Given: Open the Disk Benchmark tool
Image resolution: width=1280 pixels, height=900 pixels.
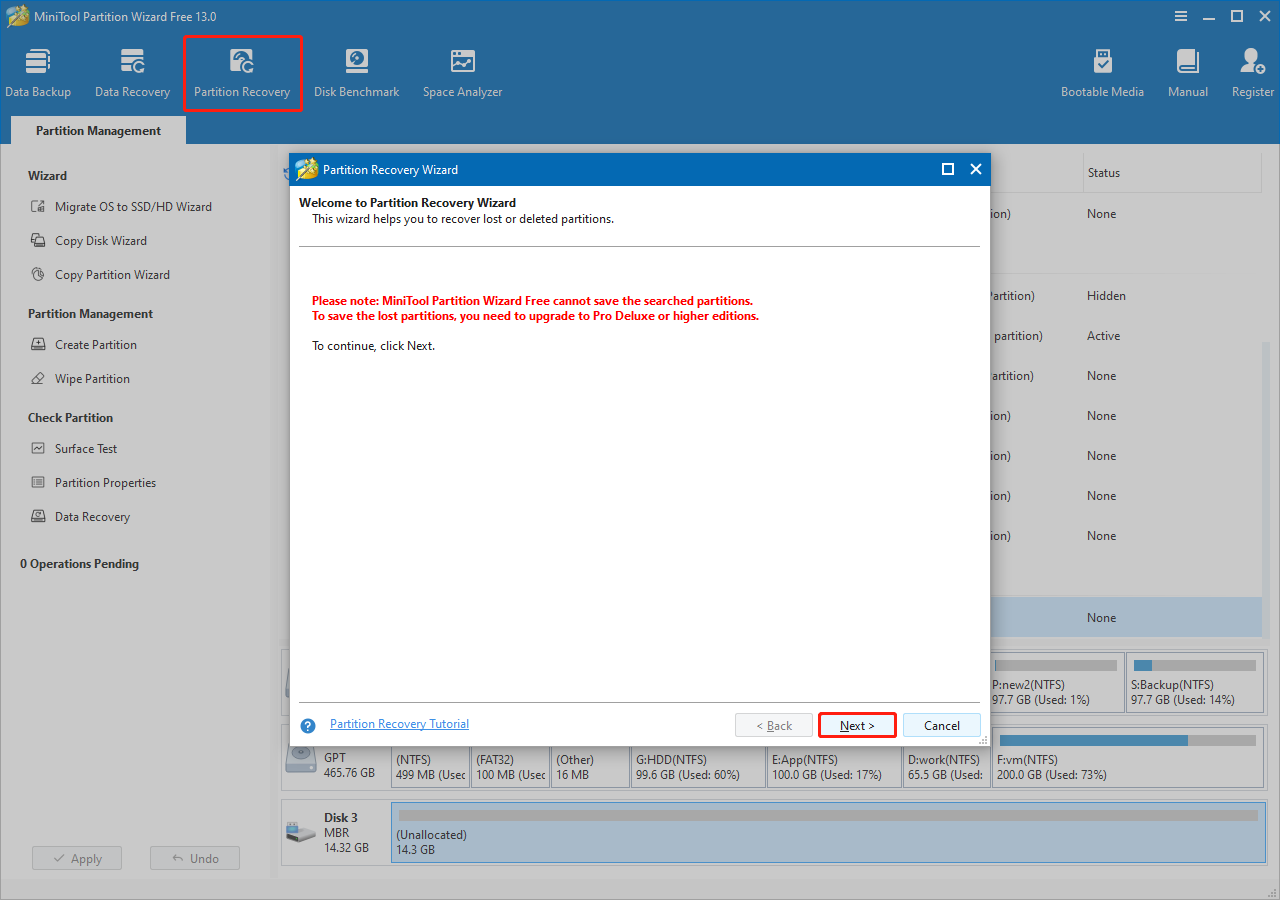Looking at the screenshot, I should pyautogui.click(x=356, y=70).
